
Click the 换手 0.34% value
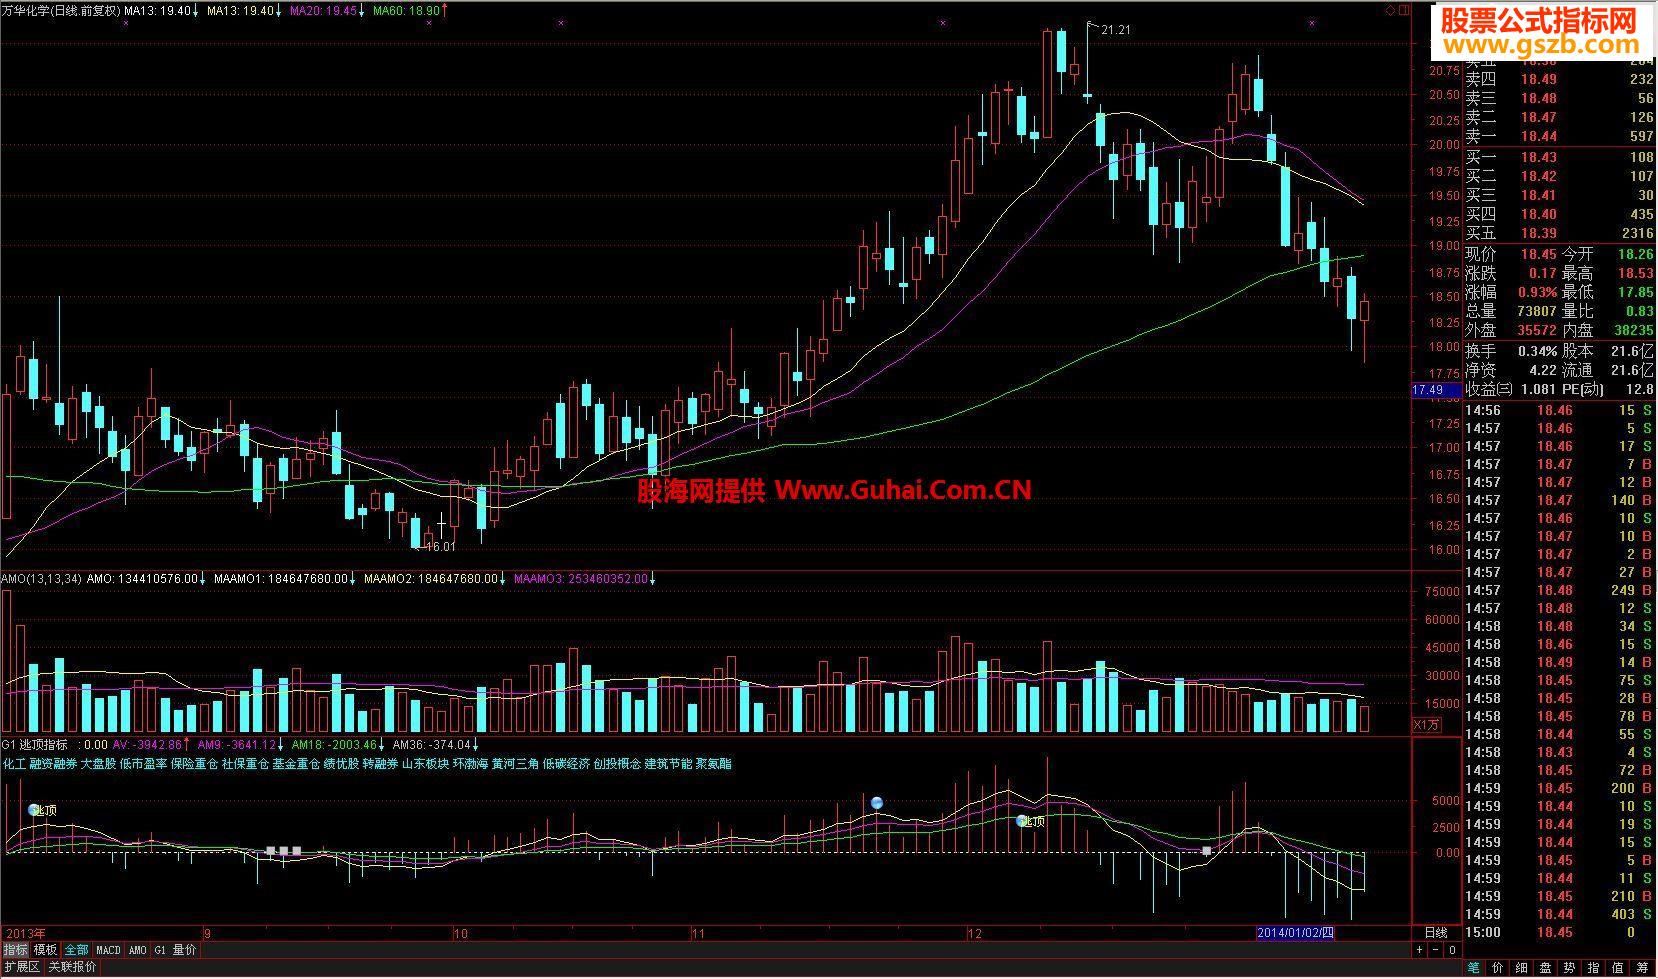(x=1537, y=351)
